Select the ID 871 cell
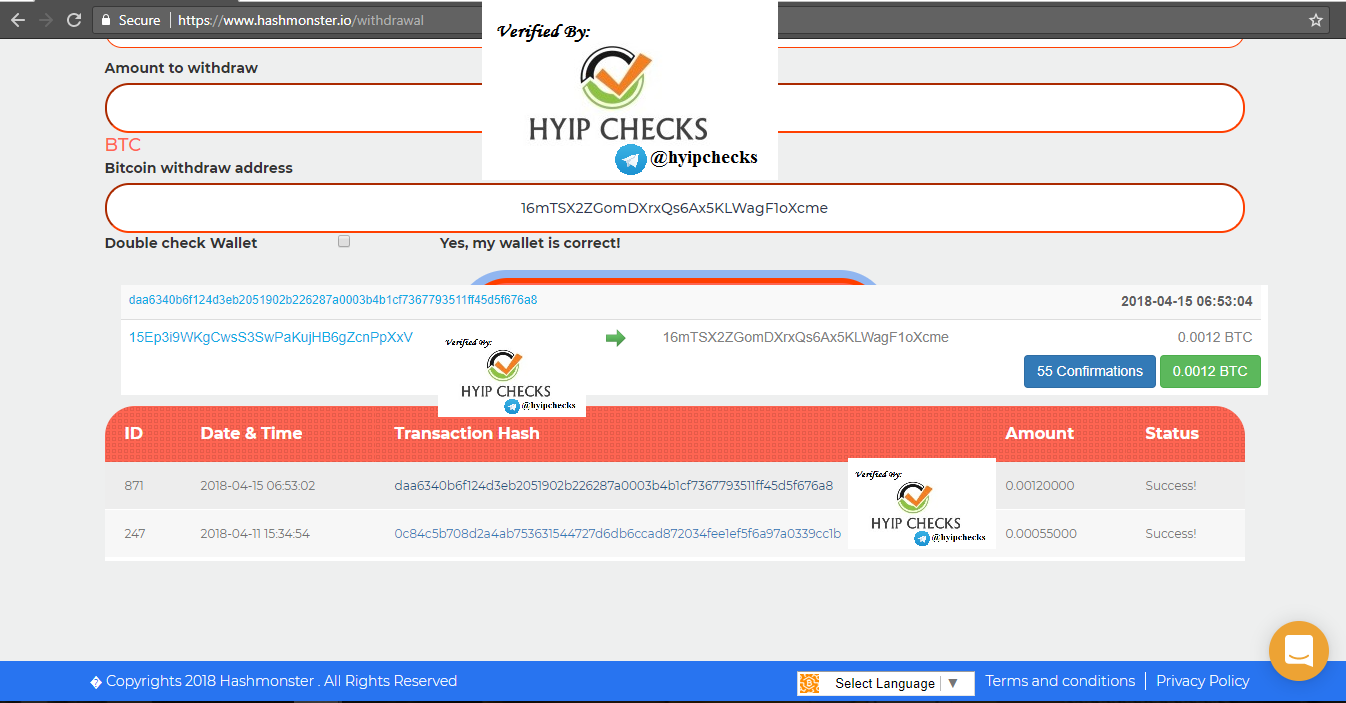1346x703 pixels. [134, 485]
